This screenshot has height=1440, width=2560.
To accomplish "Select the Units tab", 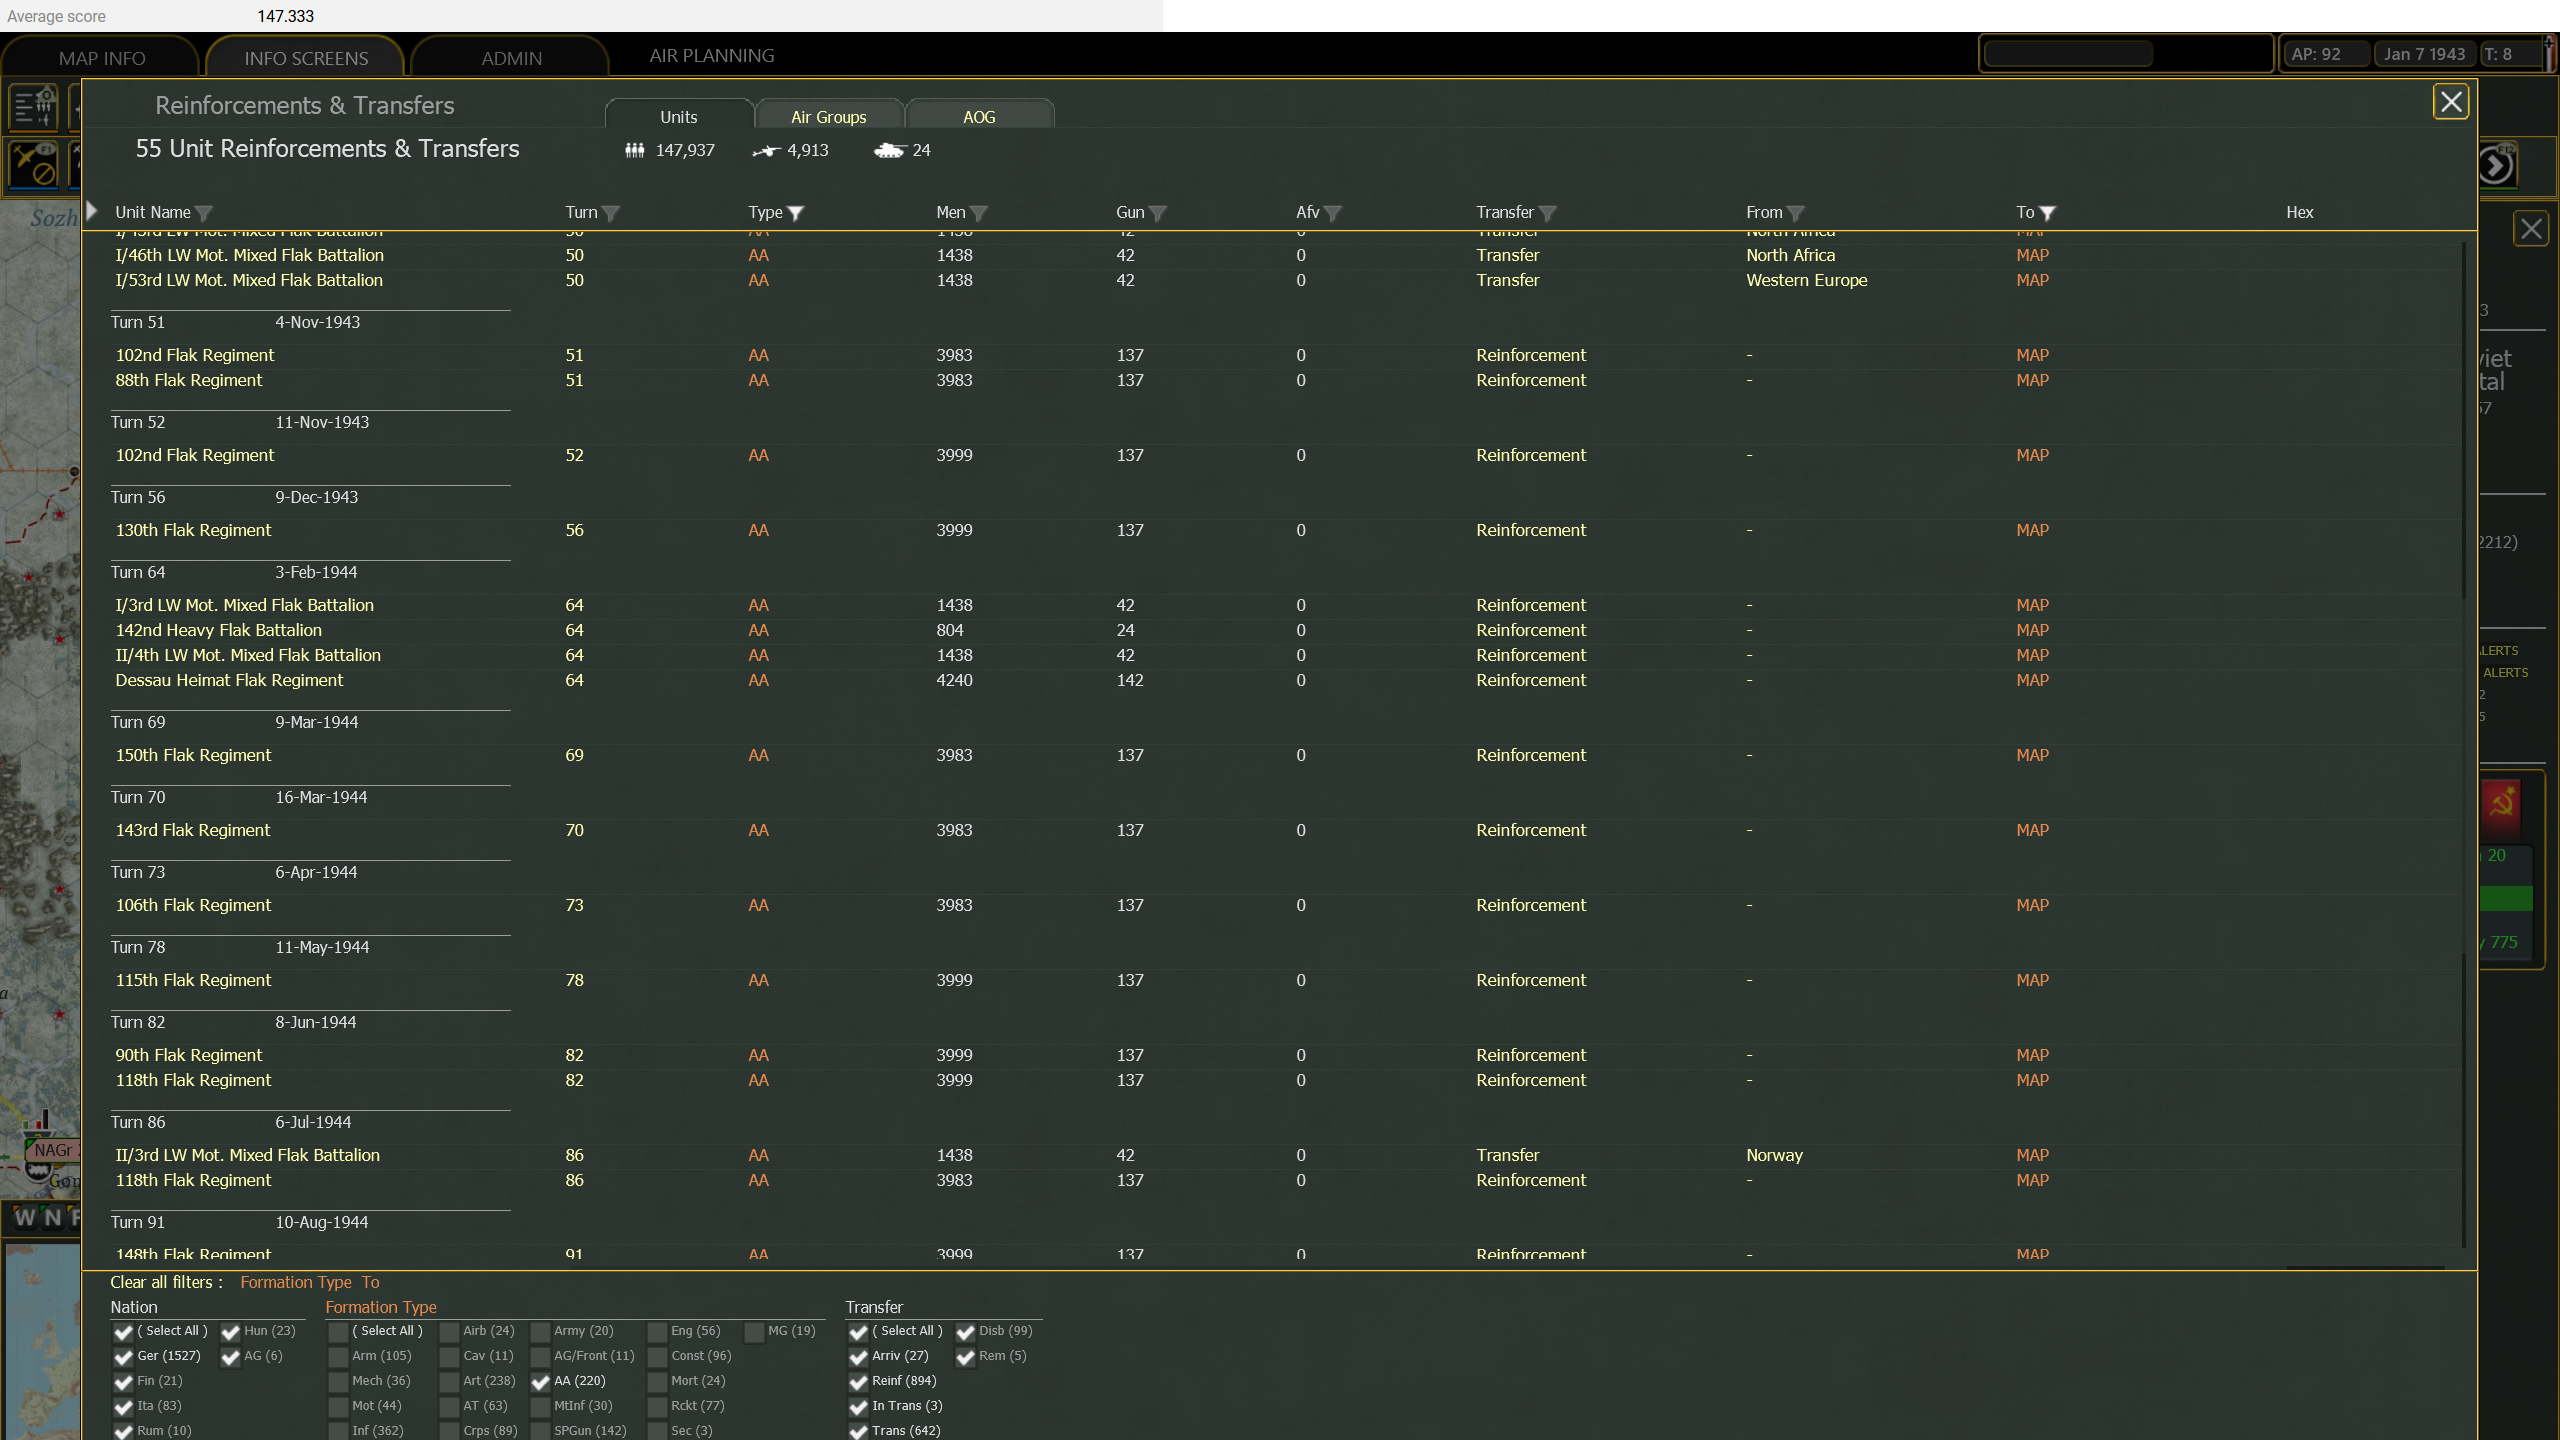I will coord(679,116).
